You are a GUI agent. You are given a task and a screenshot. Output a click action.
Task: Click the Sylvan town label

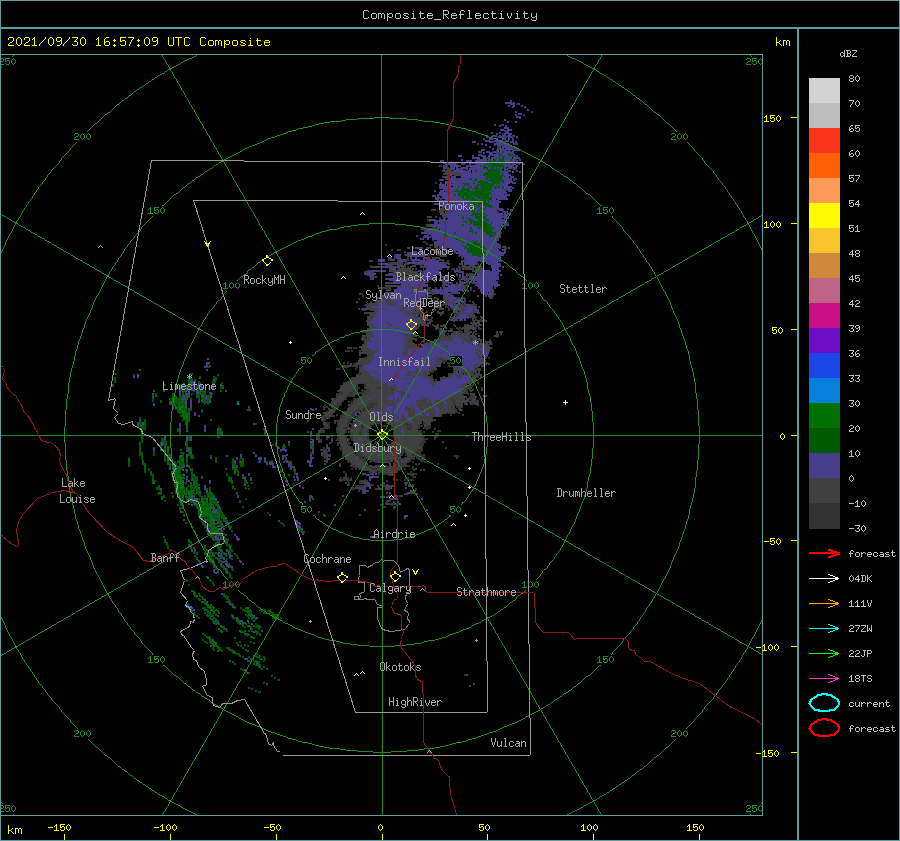pyautogui.click(x=383, y=295)
